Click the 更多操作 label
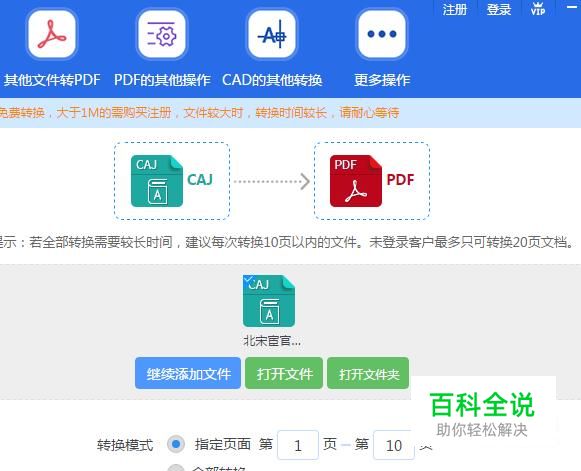Viewport: 581px width, 471px height. [x=382, y=80]
